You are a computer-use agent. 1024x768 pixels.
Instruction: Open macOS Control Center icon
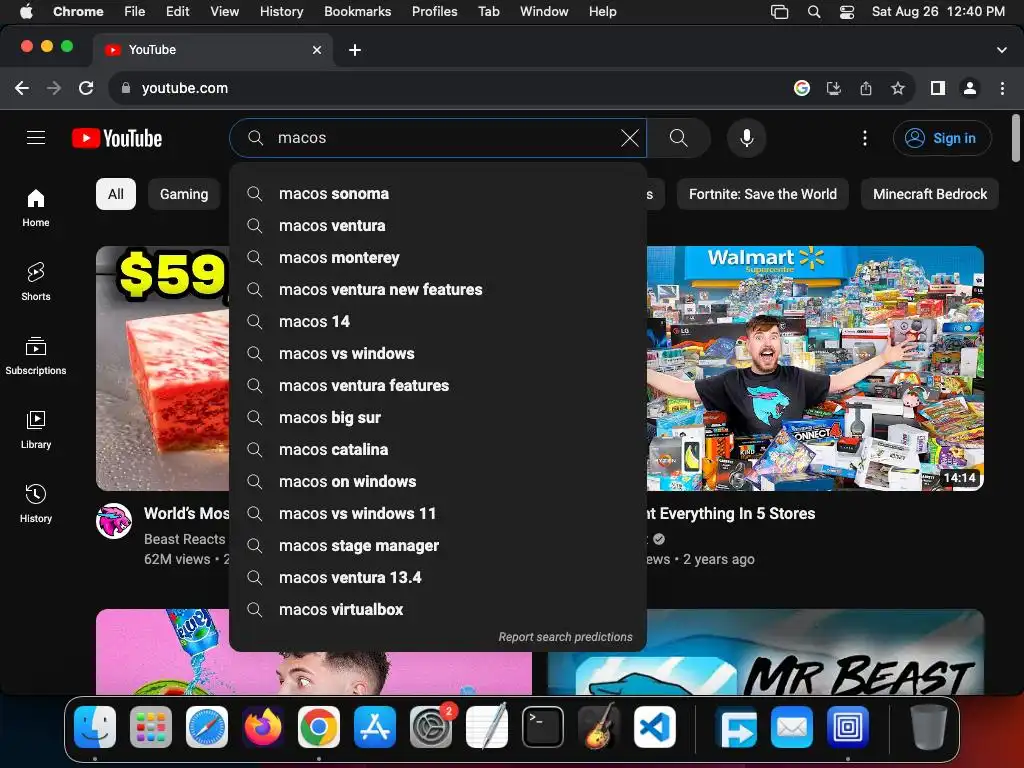tap(846, 12)
